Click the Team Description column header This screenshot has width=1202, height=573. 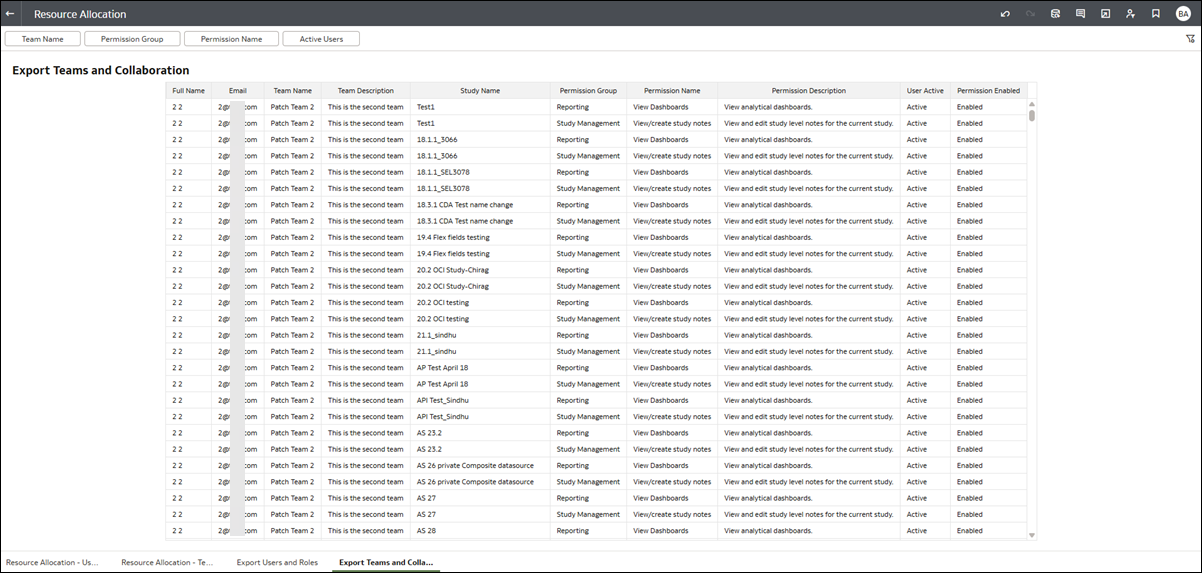coord(366,91)
